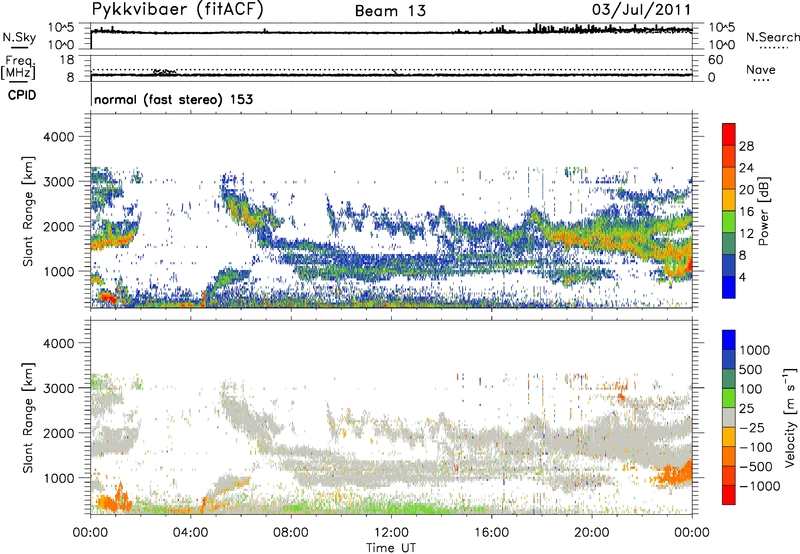Click the 1000 value on the velocity scale

(x=755, y=350)
